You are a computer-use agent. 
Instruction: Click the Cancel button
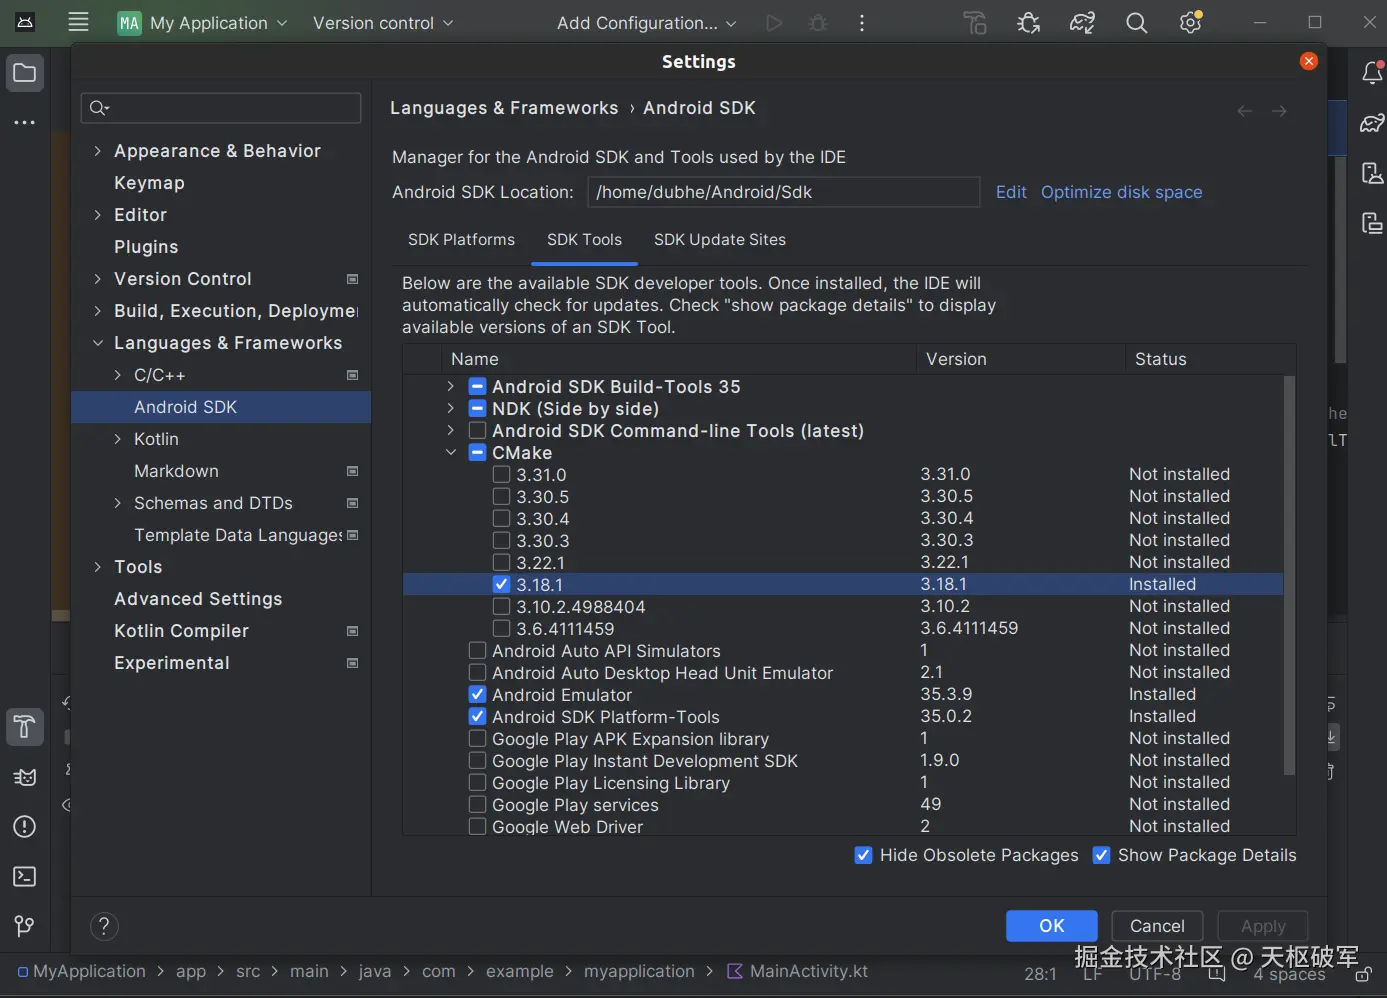tap(1157, 926)
